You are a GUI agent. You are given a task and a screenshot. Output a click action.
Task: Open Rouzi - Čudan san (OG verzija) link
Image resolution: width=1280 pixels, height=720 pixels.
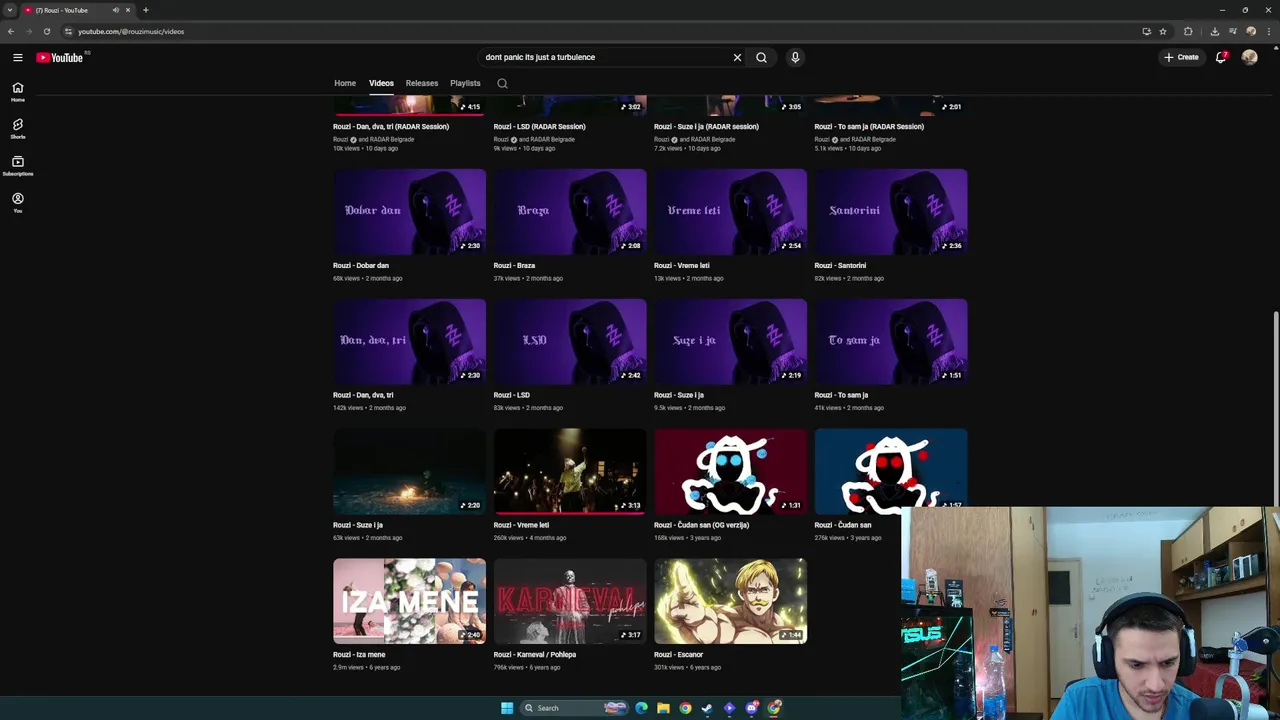coord(701,525)
